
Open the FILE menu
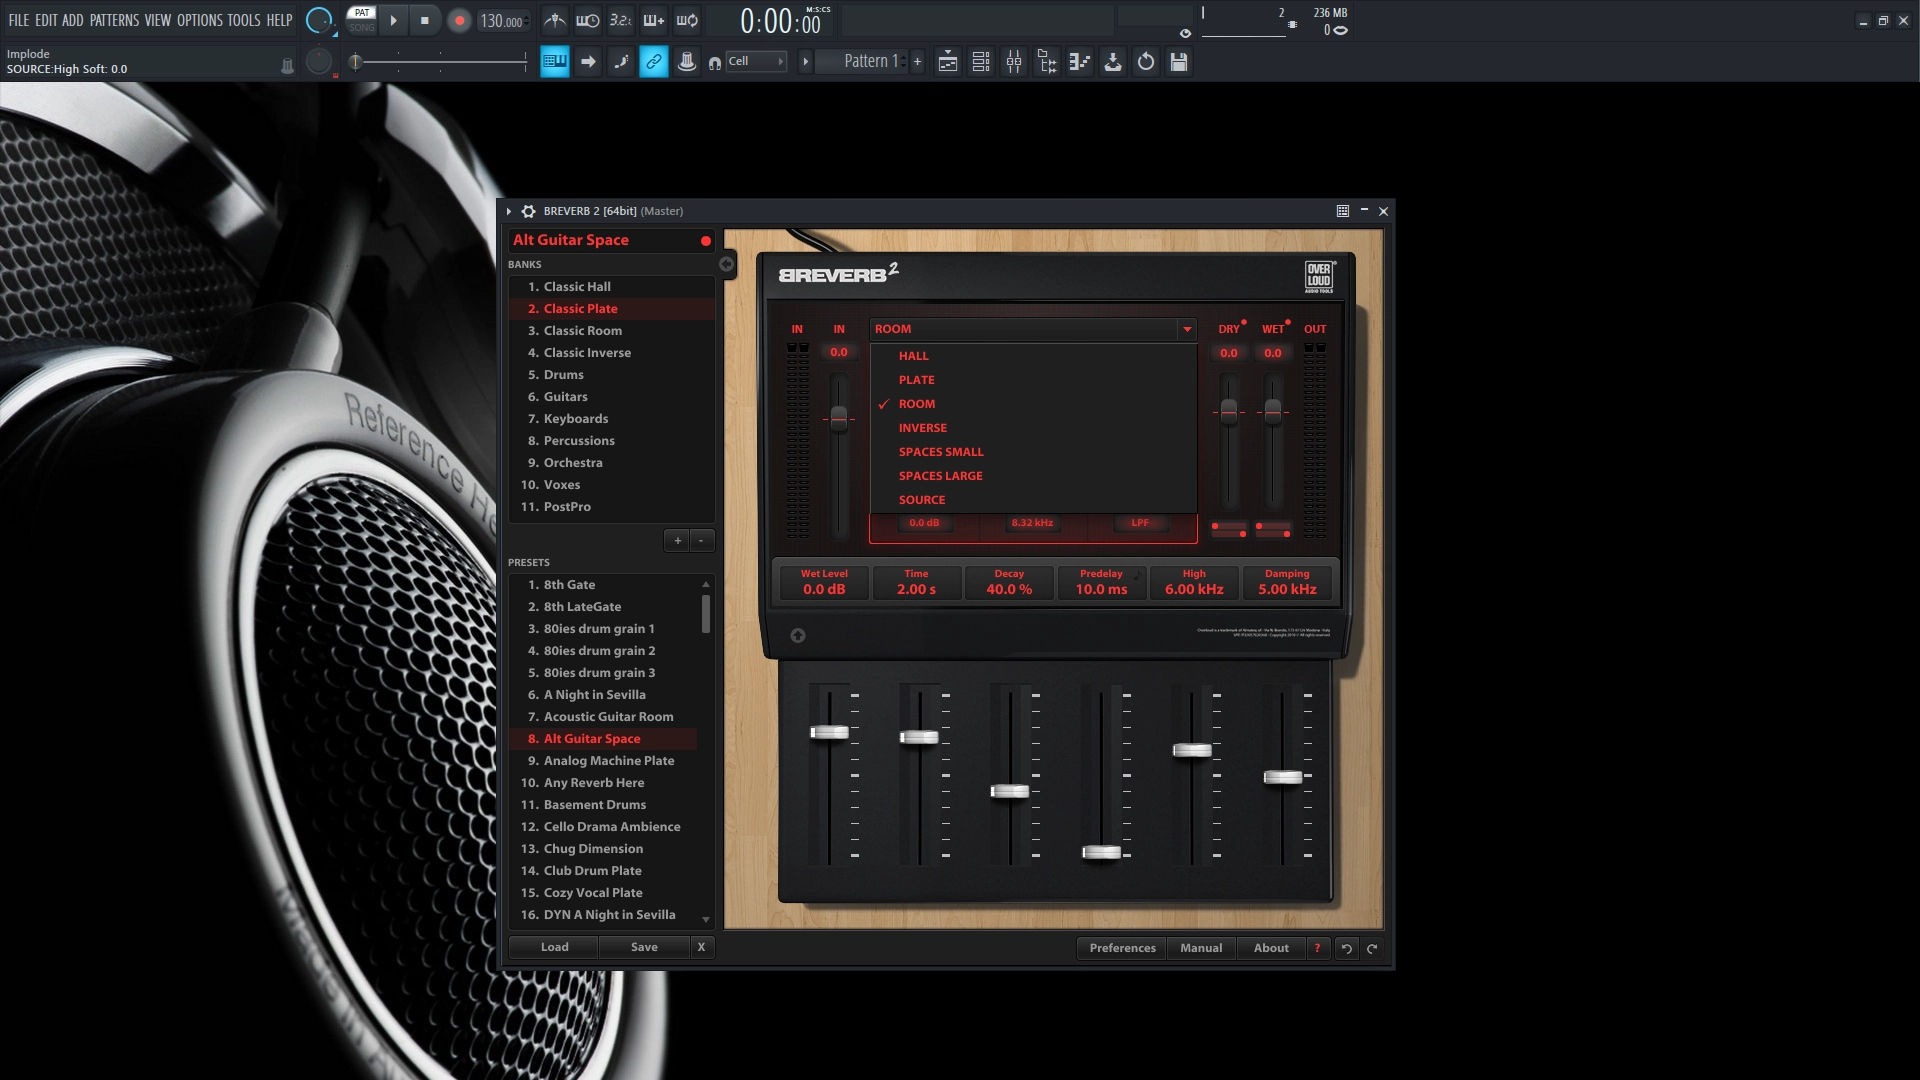19,20
